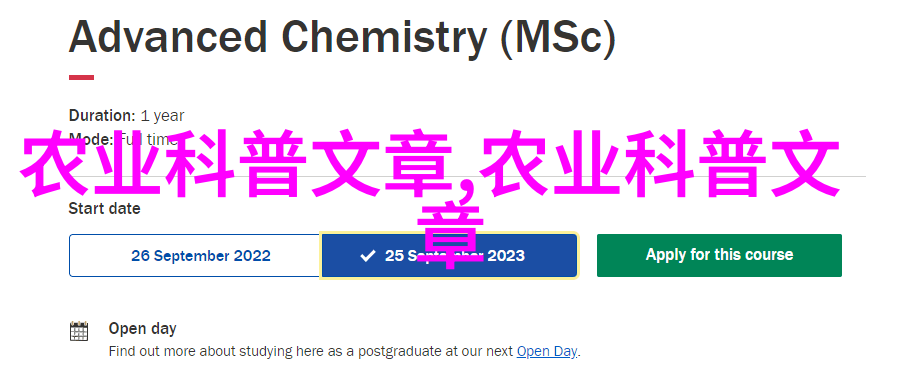
Task: Click the checkmark icon on 25 September 2023
Action: click(x=367, y=256)
